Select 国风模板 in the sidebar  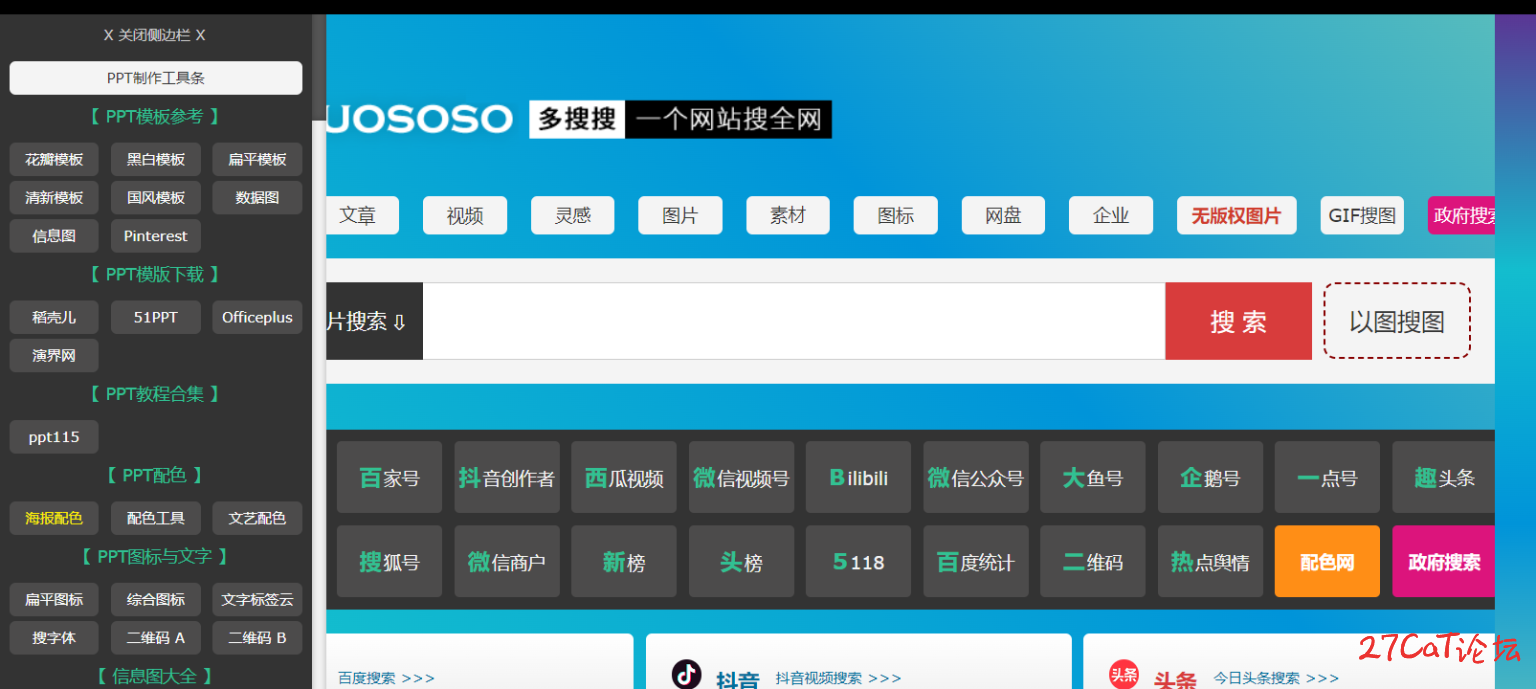tap(156, 198)
